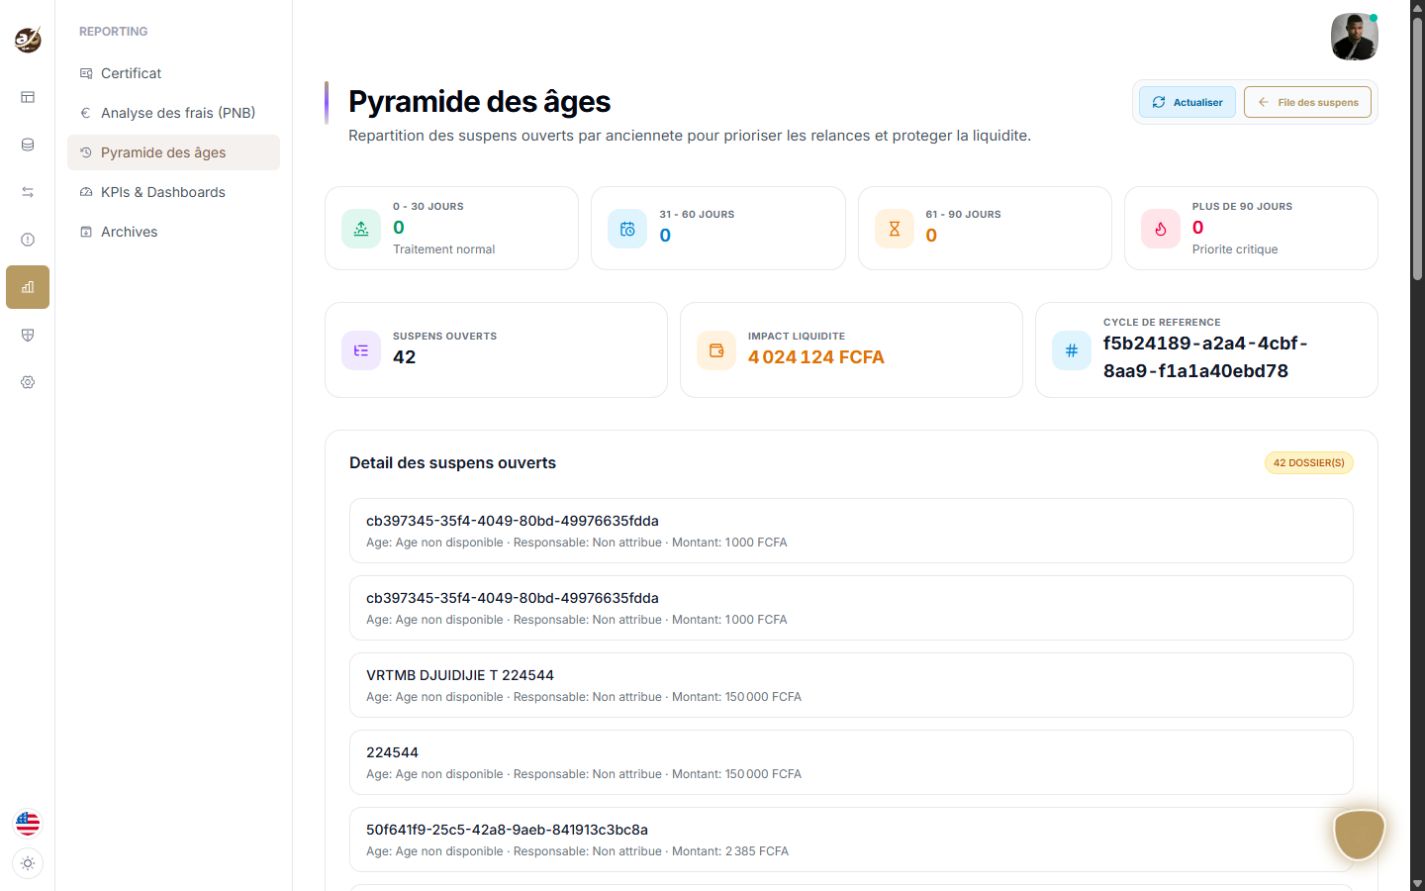The width and height of the screenshot is (1425, 891).
Task: Open Certificat in the Reporting menu
Action: 173,73
